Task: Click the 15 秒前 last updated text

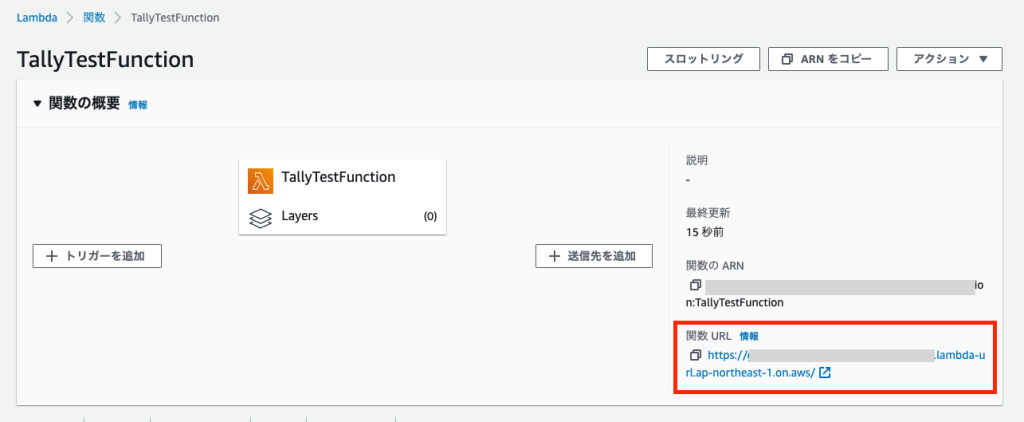Action: (705, 232)
